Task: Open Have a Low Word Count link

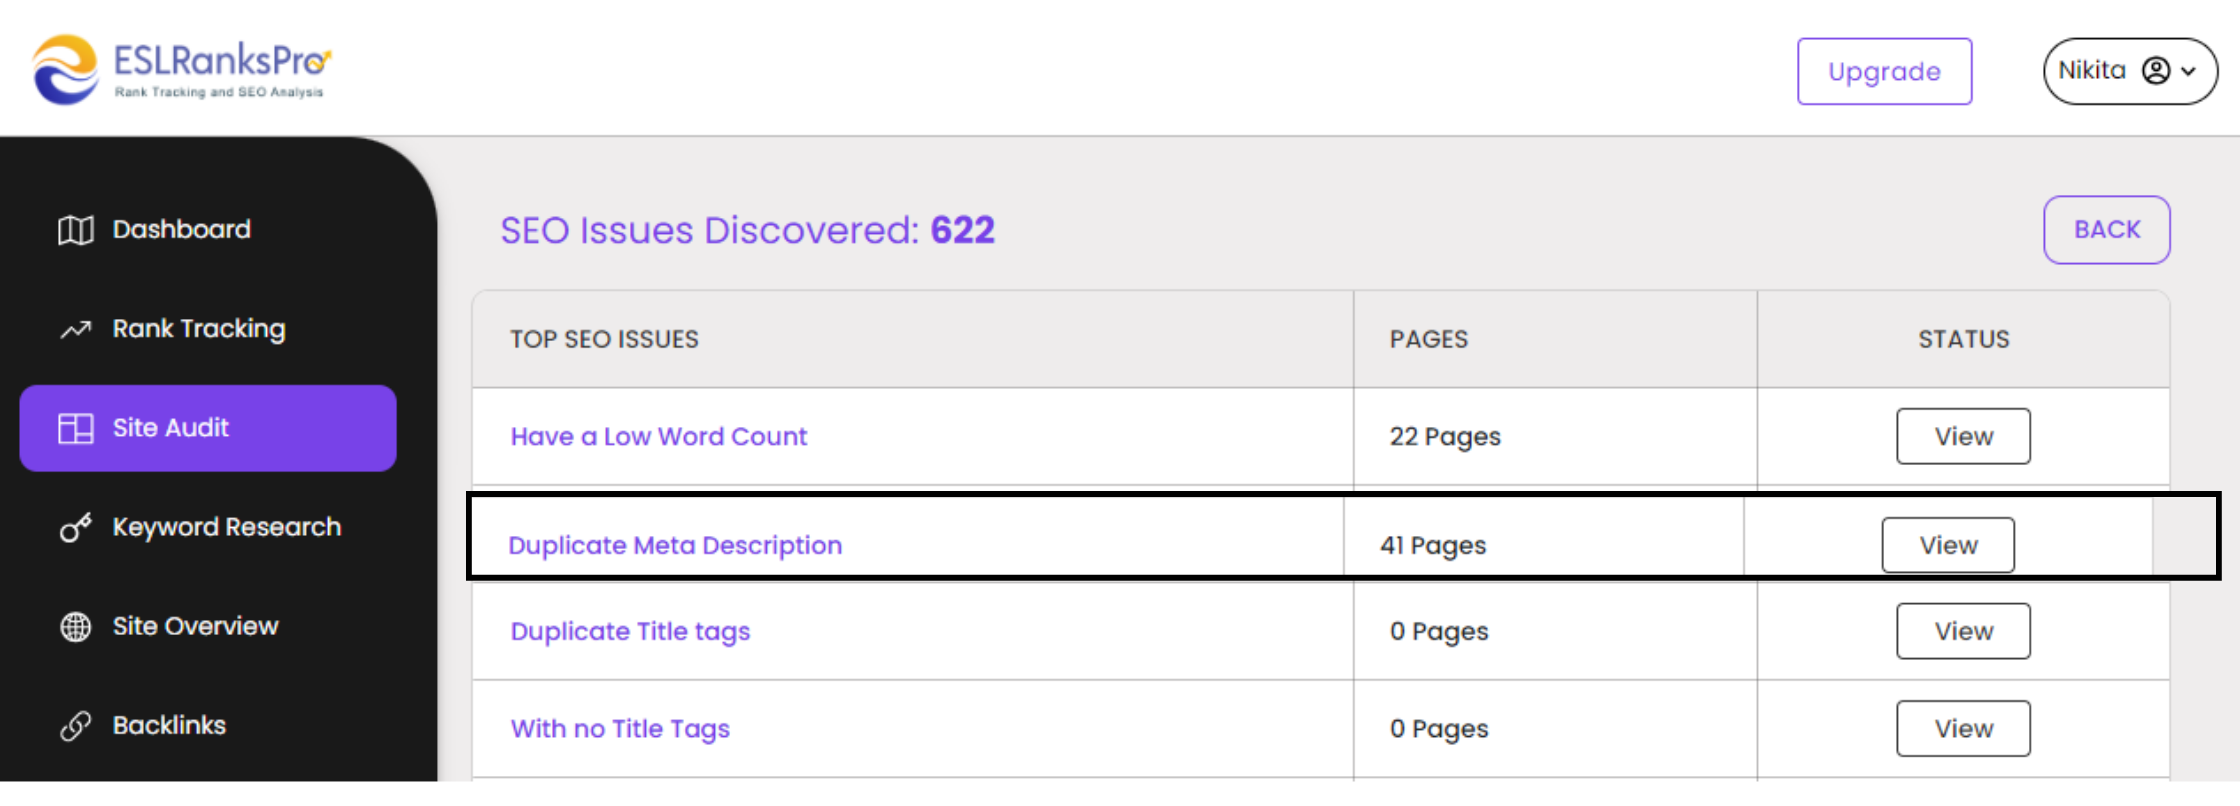Action: click(659, 437)
